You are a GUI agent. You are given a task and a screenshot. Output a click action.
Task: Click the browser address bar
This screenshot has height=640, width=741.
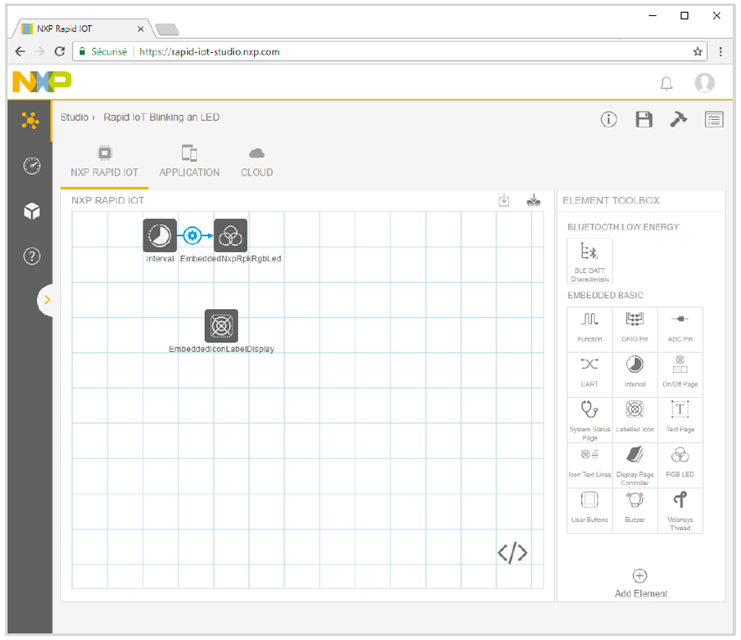[x=400, y=51]
